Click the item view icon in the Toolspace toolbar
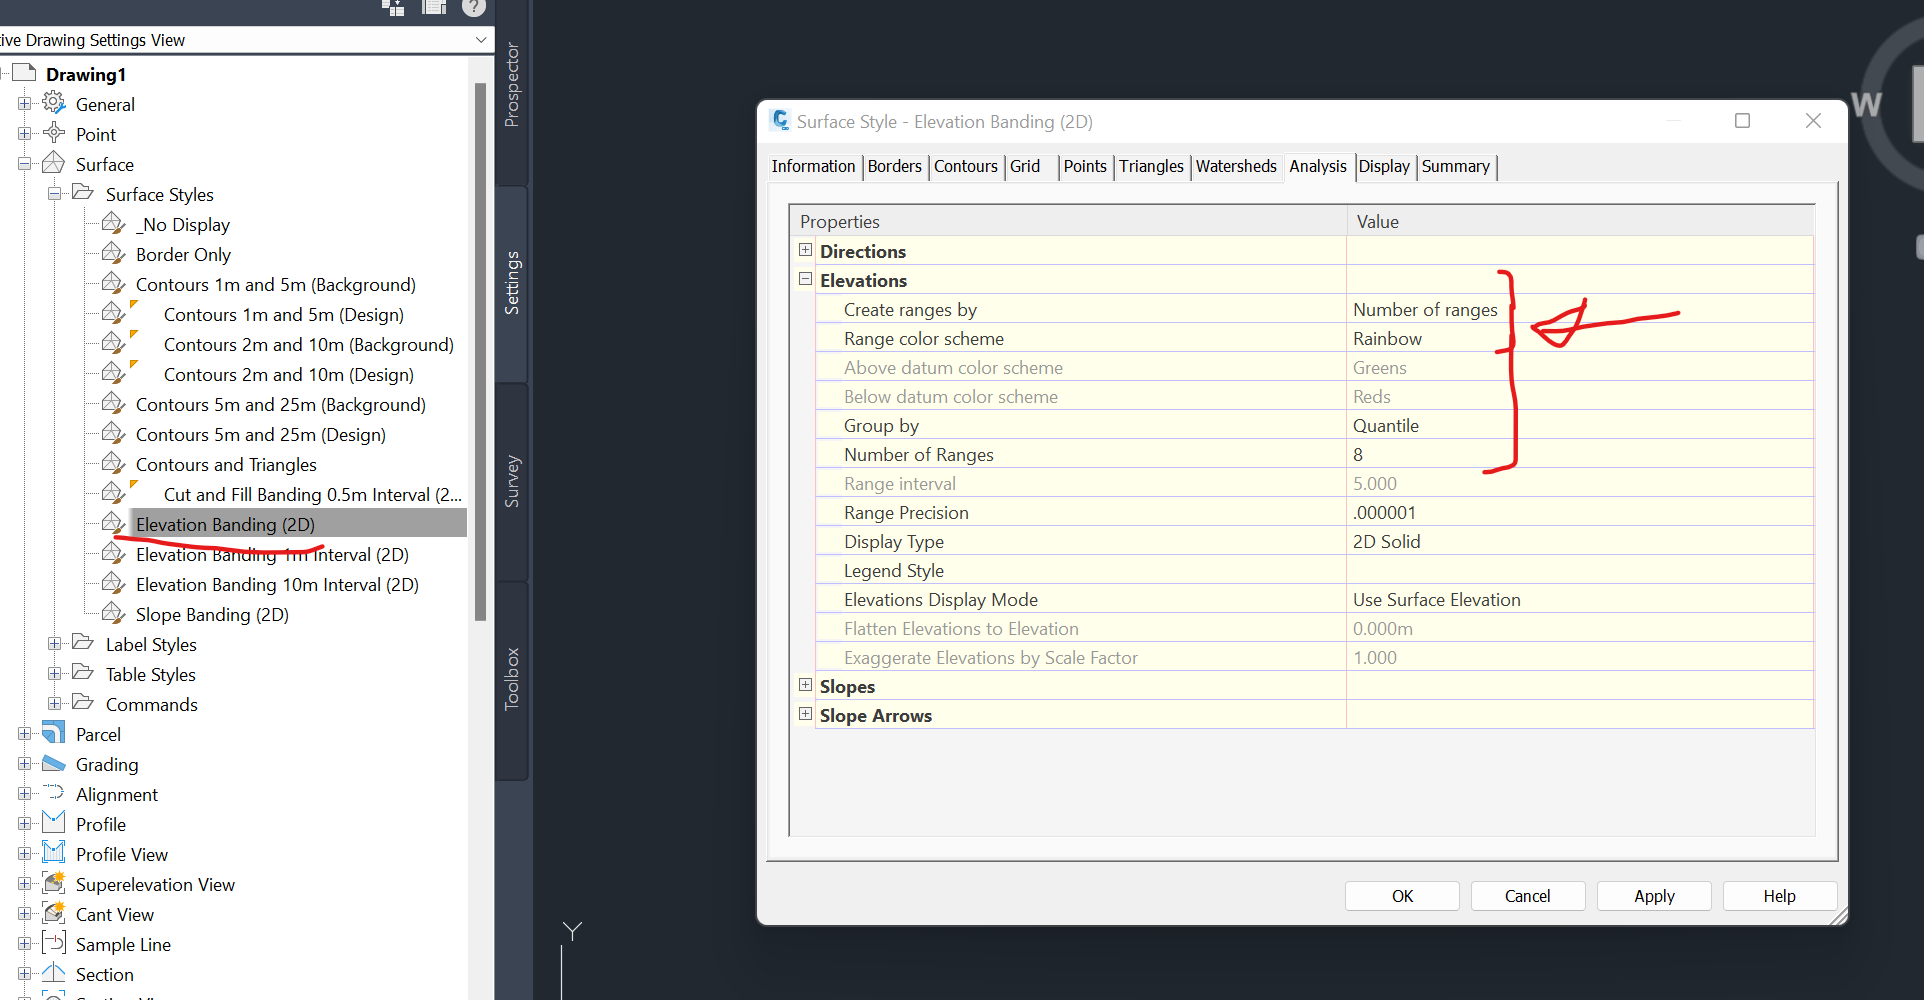 [x=434, y=8]
